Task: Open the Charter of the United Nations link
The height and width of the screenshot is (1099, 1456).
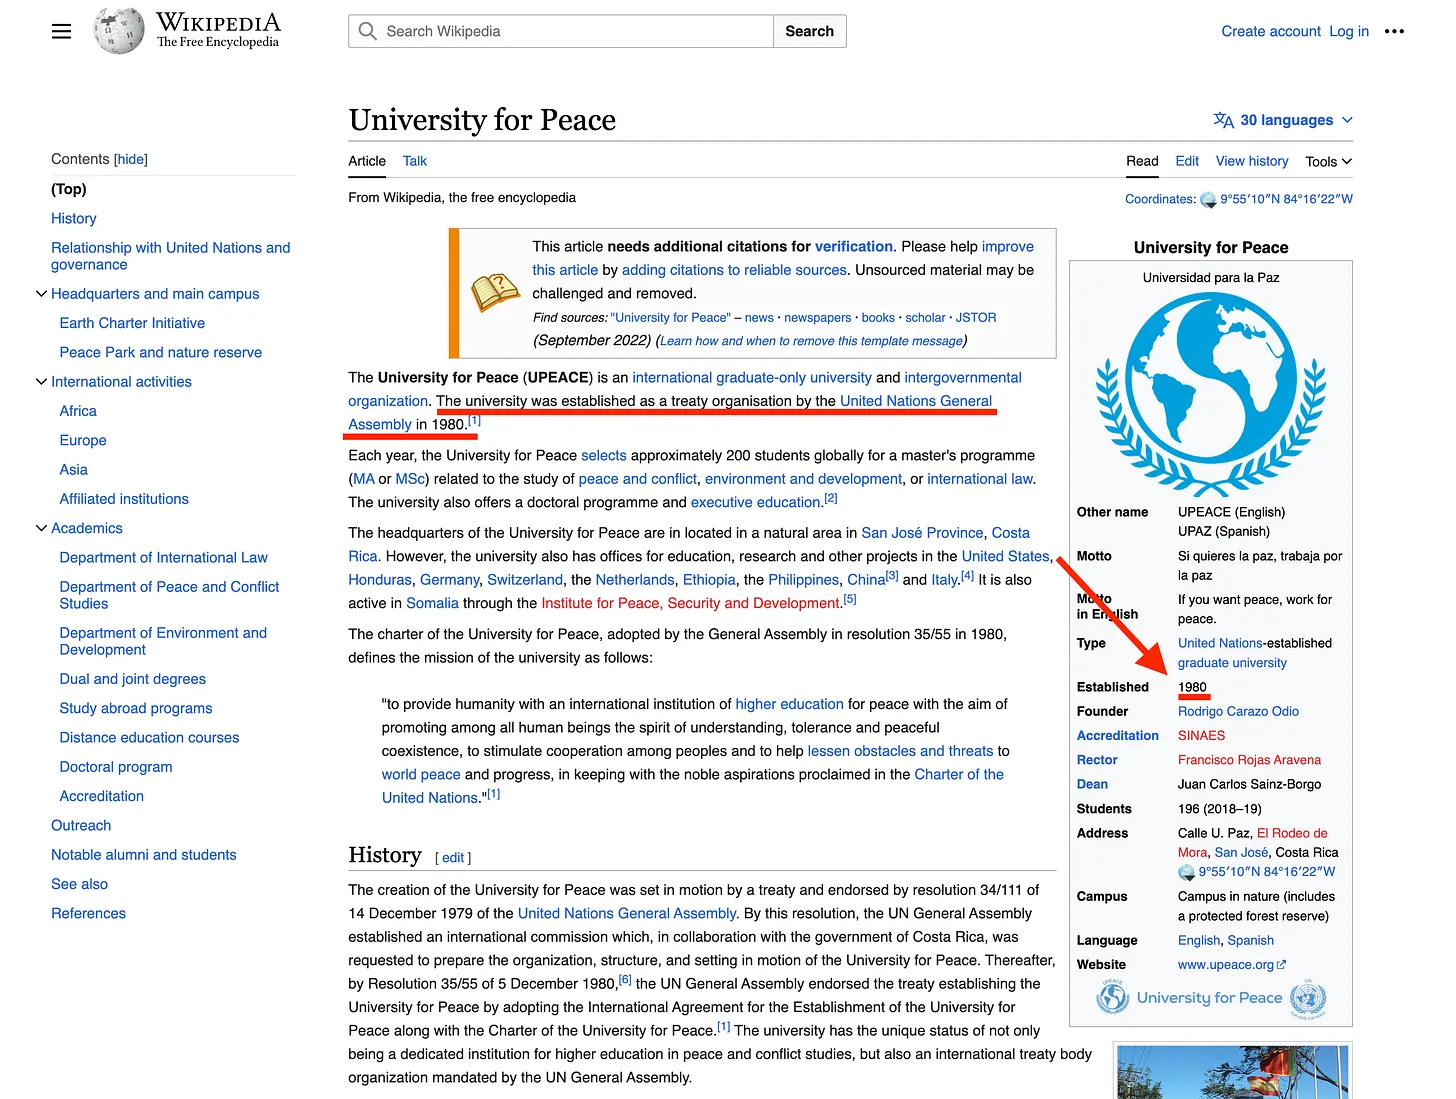Action: [959, 775]
